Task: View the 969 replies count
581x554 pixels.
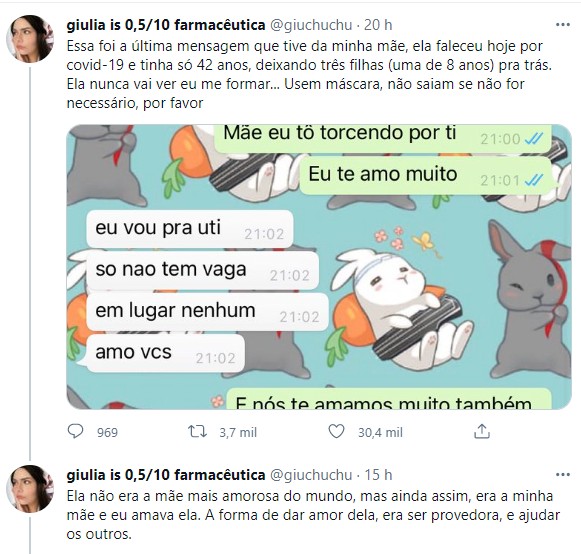Action: 107,432
